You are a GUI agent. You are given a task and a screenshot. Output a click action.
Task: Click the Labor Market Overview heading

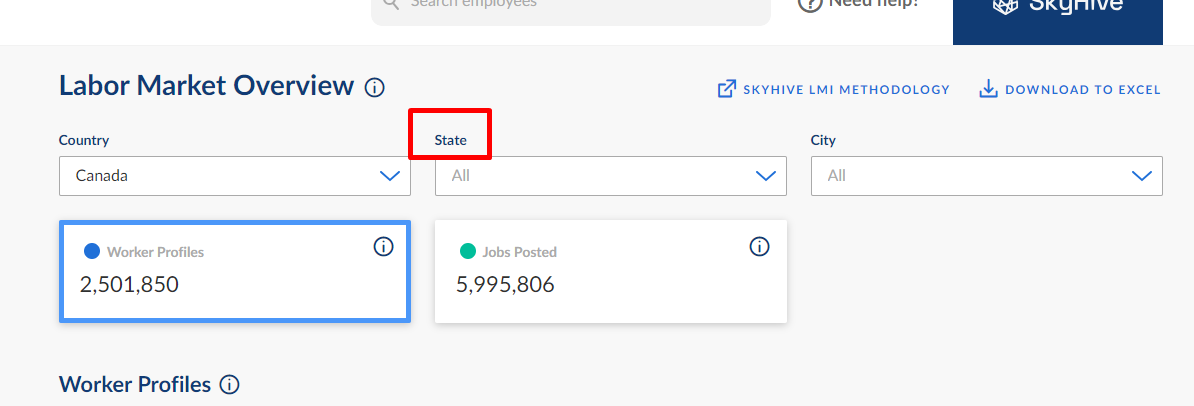pos(206,86)
